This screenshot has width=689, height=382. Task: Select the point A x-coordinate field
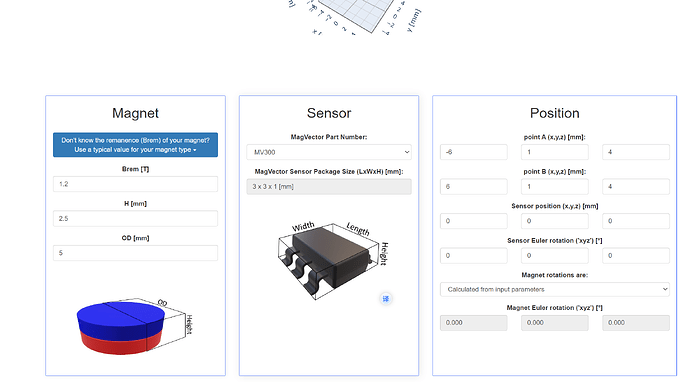(x=474, y=152)
